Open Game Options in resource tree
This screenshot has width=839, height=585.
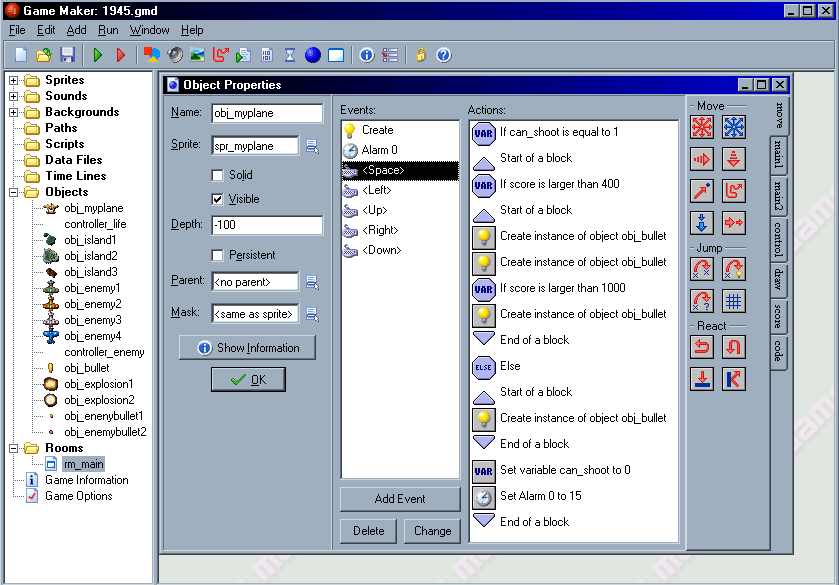[x=79, y=496]
